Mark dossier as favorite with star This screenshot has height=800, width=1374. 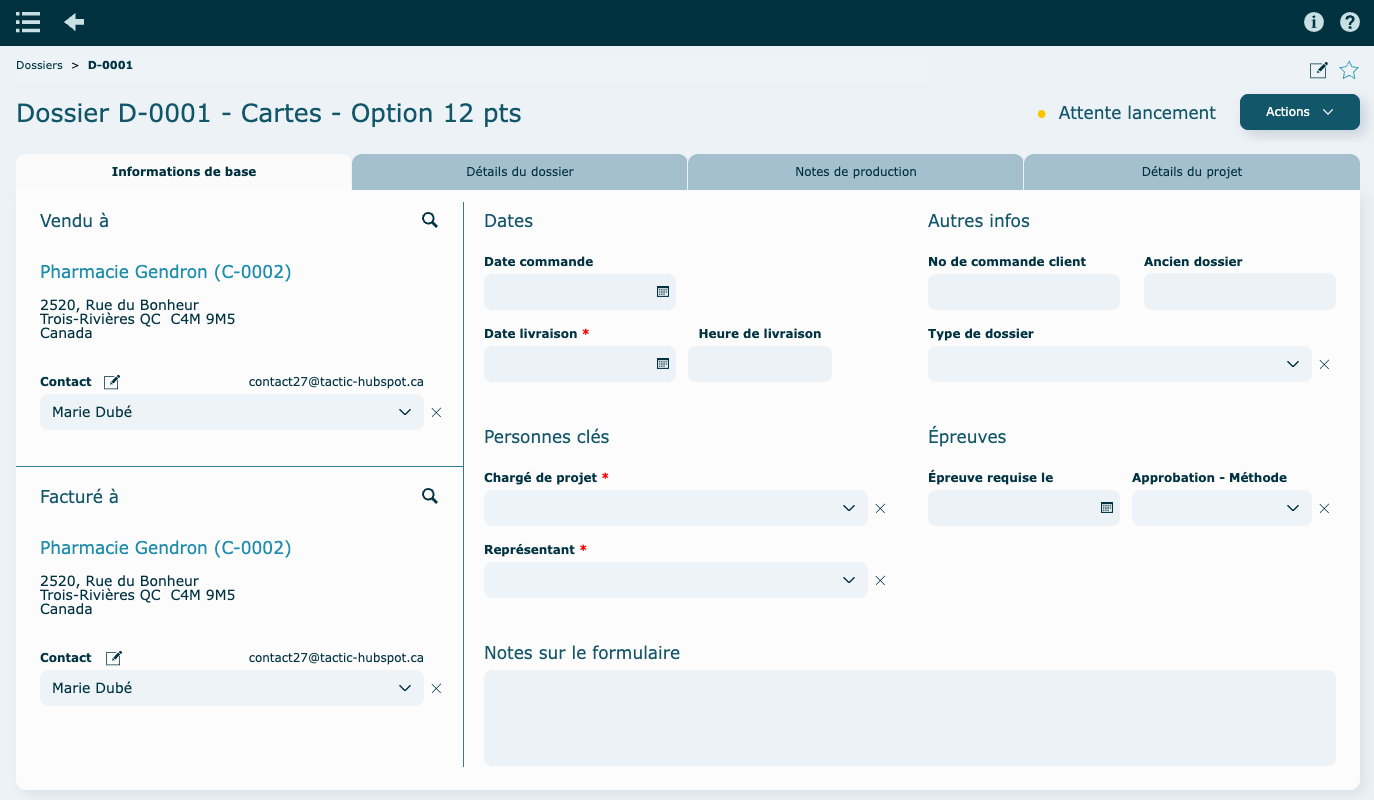click(1349, 70)
